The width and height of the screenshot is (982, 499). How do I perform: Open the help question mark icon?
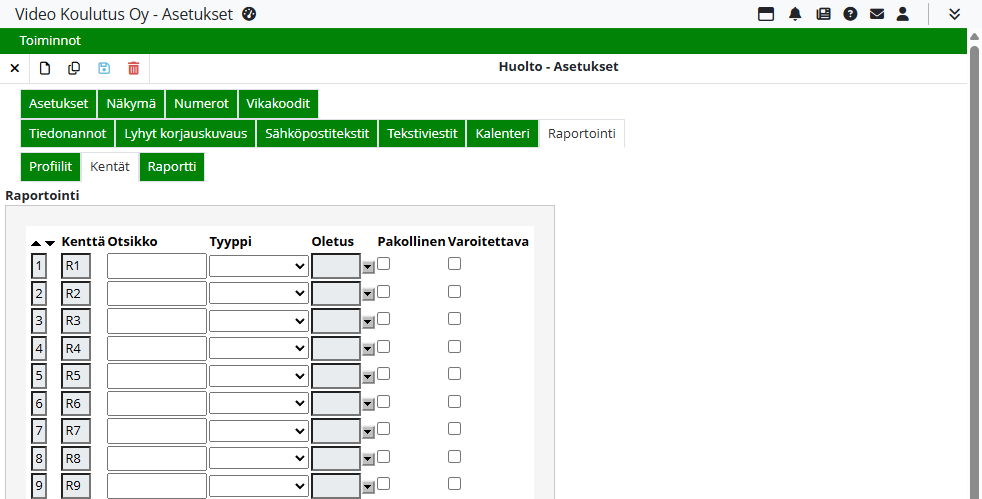point(850,14)
